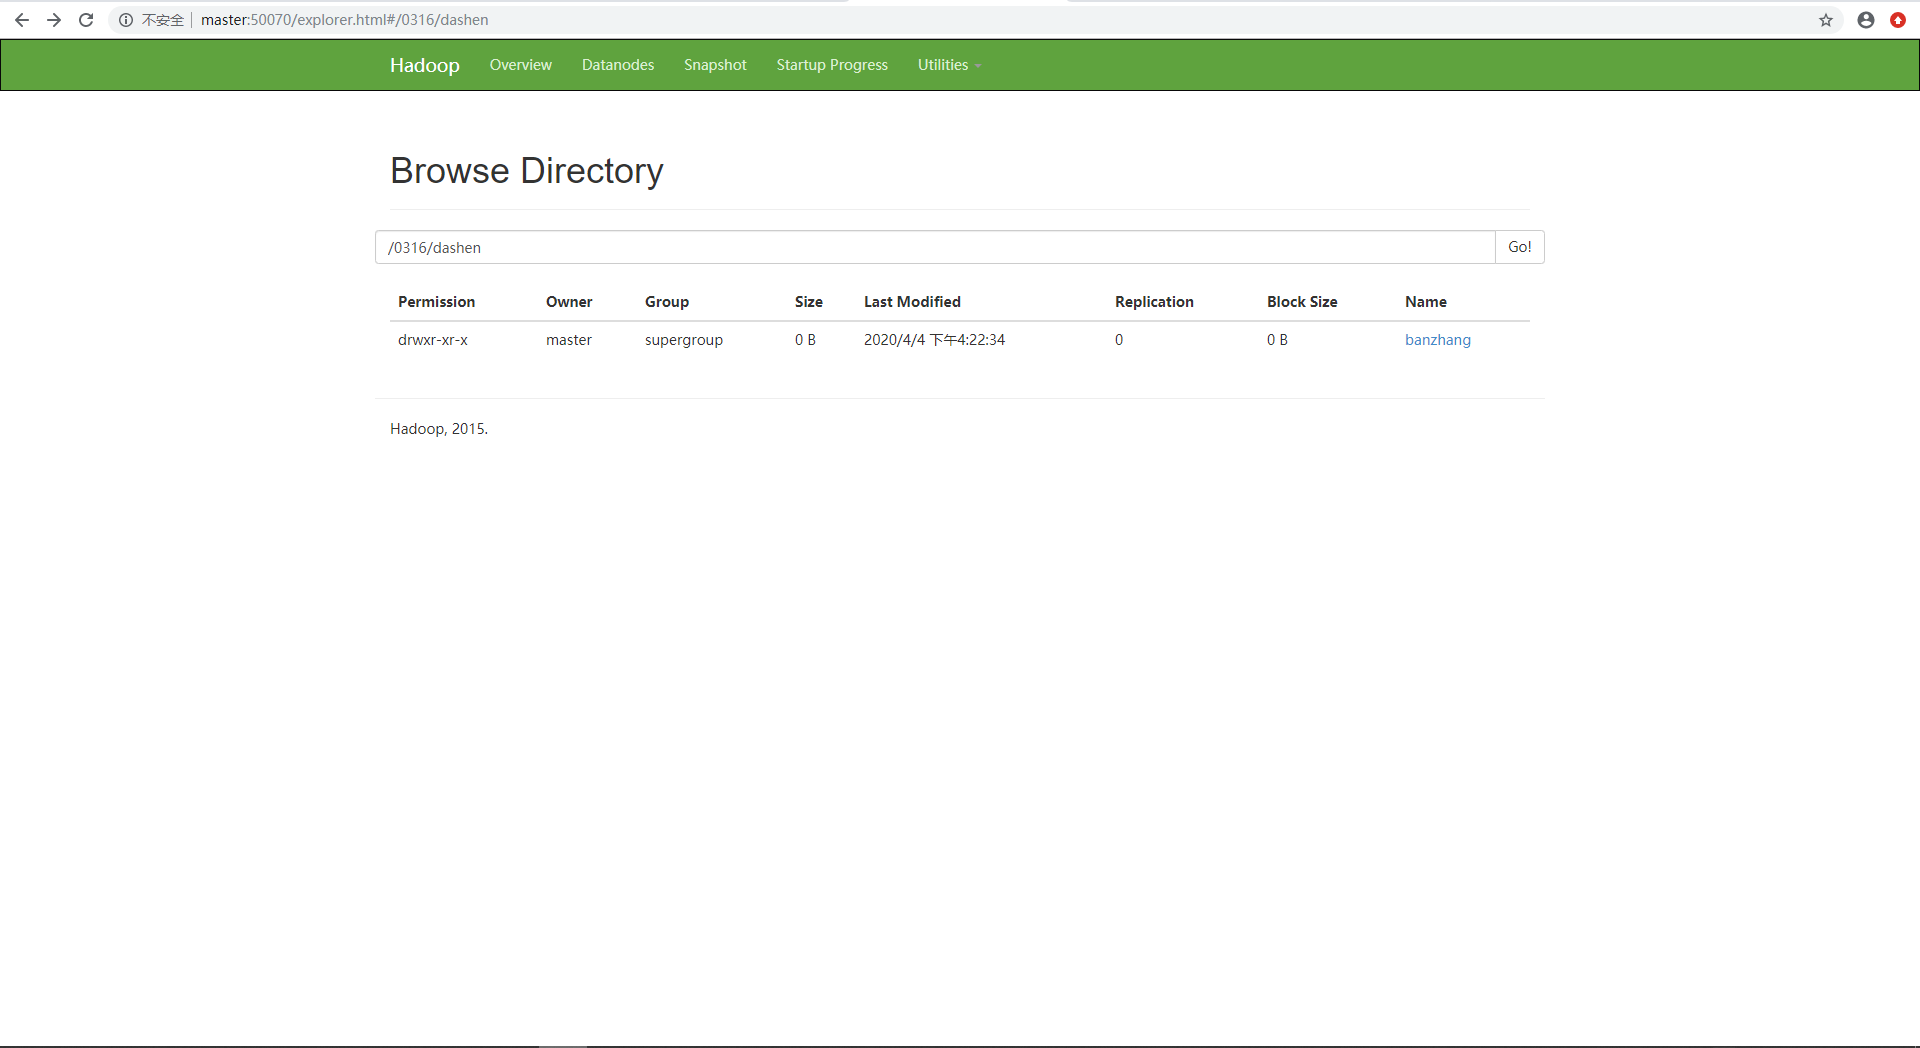Click the red update icon in the toolbar

(1898, 20)
